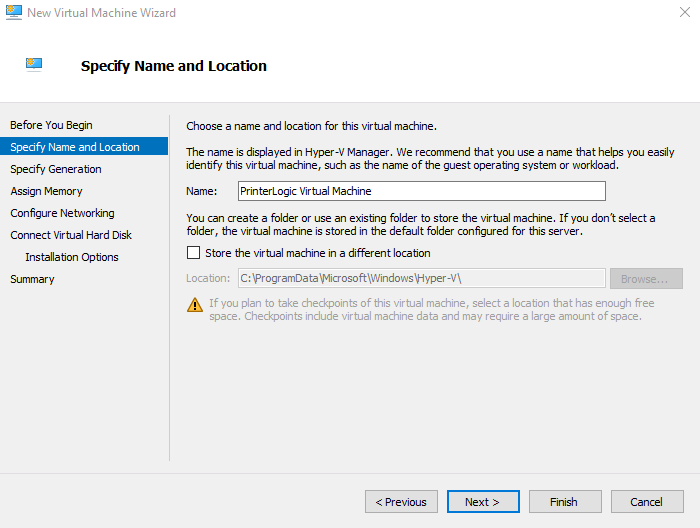Click into the Name text field
Image resolution: width=700 pixels, height=528 pixels.
(x=421, y=191)
